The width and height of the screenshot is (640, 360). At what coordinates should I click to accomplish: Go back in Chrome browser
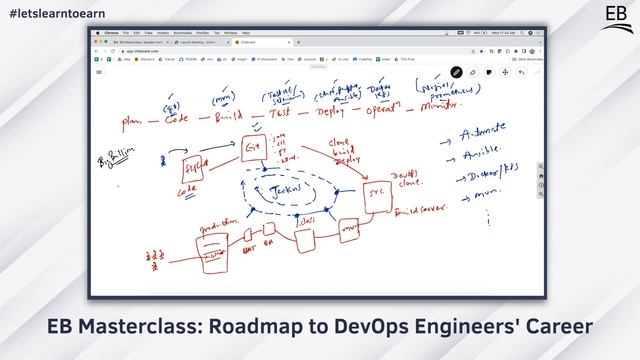coord(97,51)
